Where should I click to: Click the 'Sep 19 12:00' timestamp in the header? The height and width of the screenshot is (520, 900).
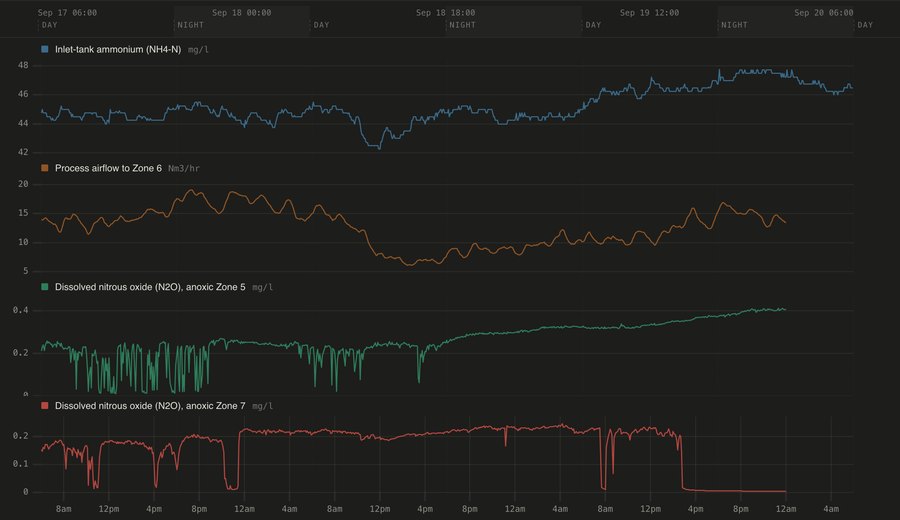(649, 13)
